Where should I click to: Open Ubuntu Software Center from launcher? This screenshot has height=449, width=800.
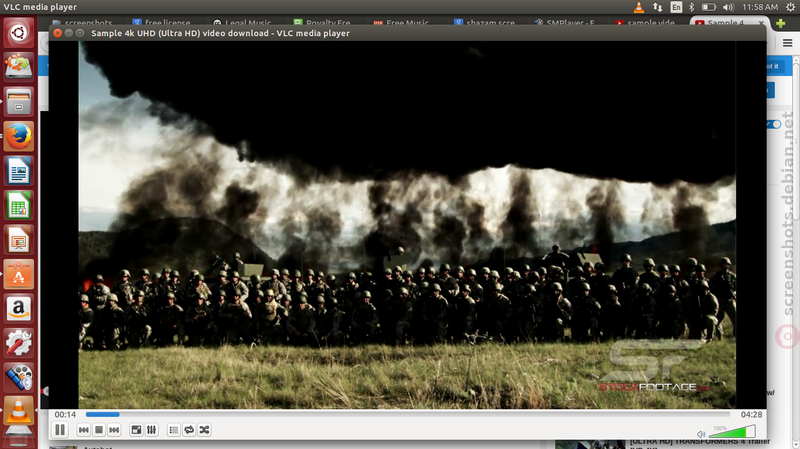pyautogui.click(x=18, y=275)
